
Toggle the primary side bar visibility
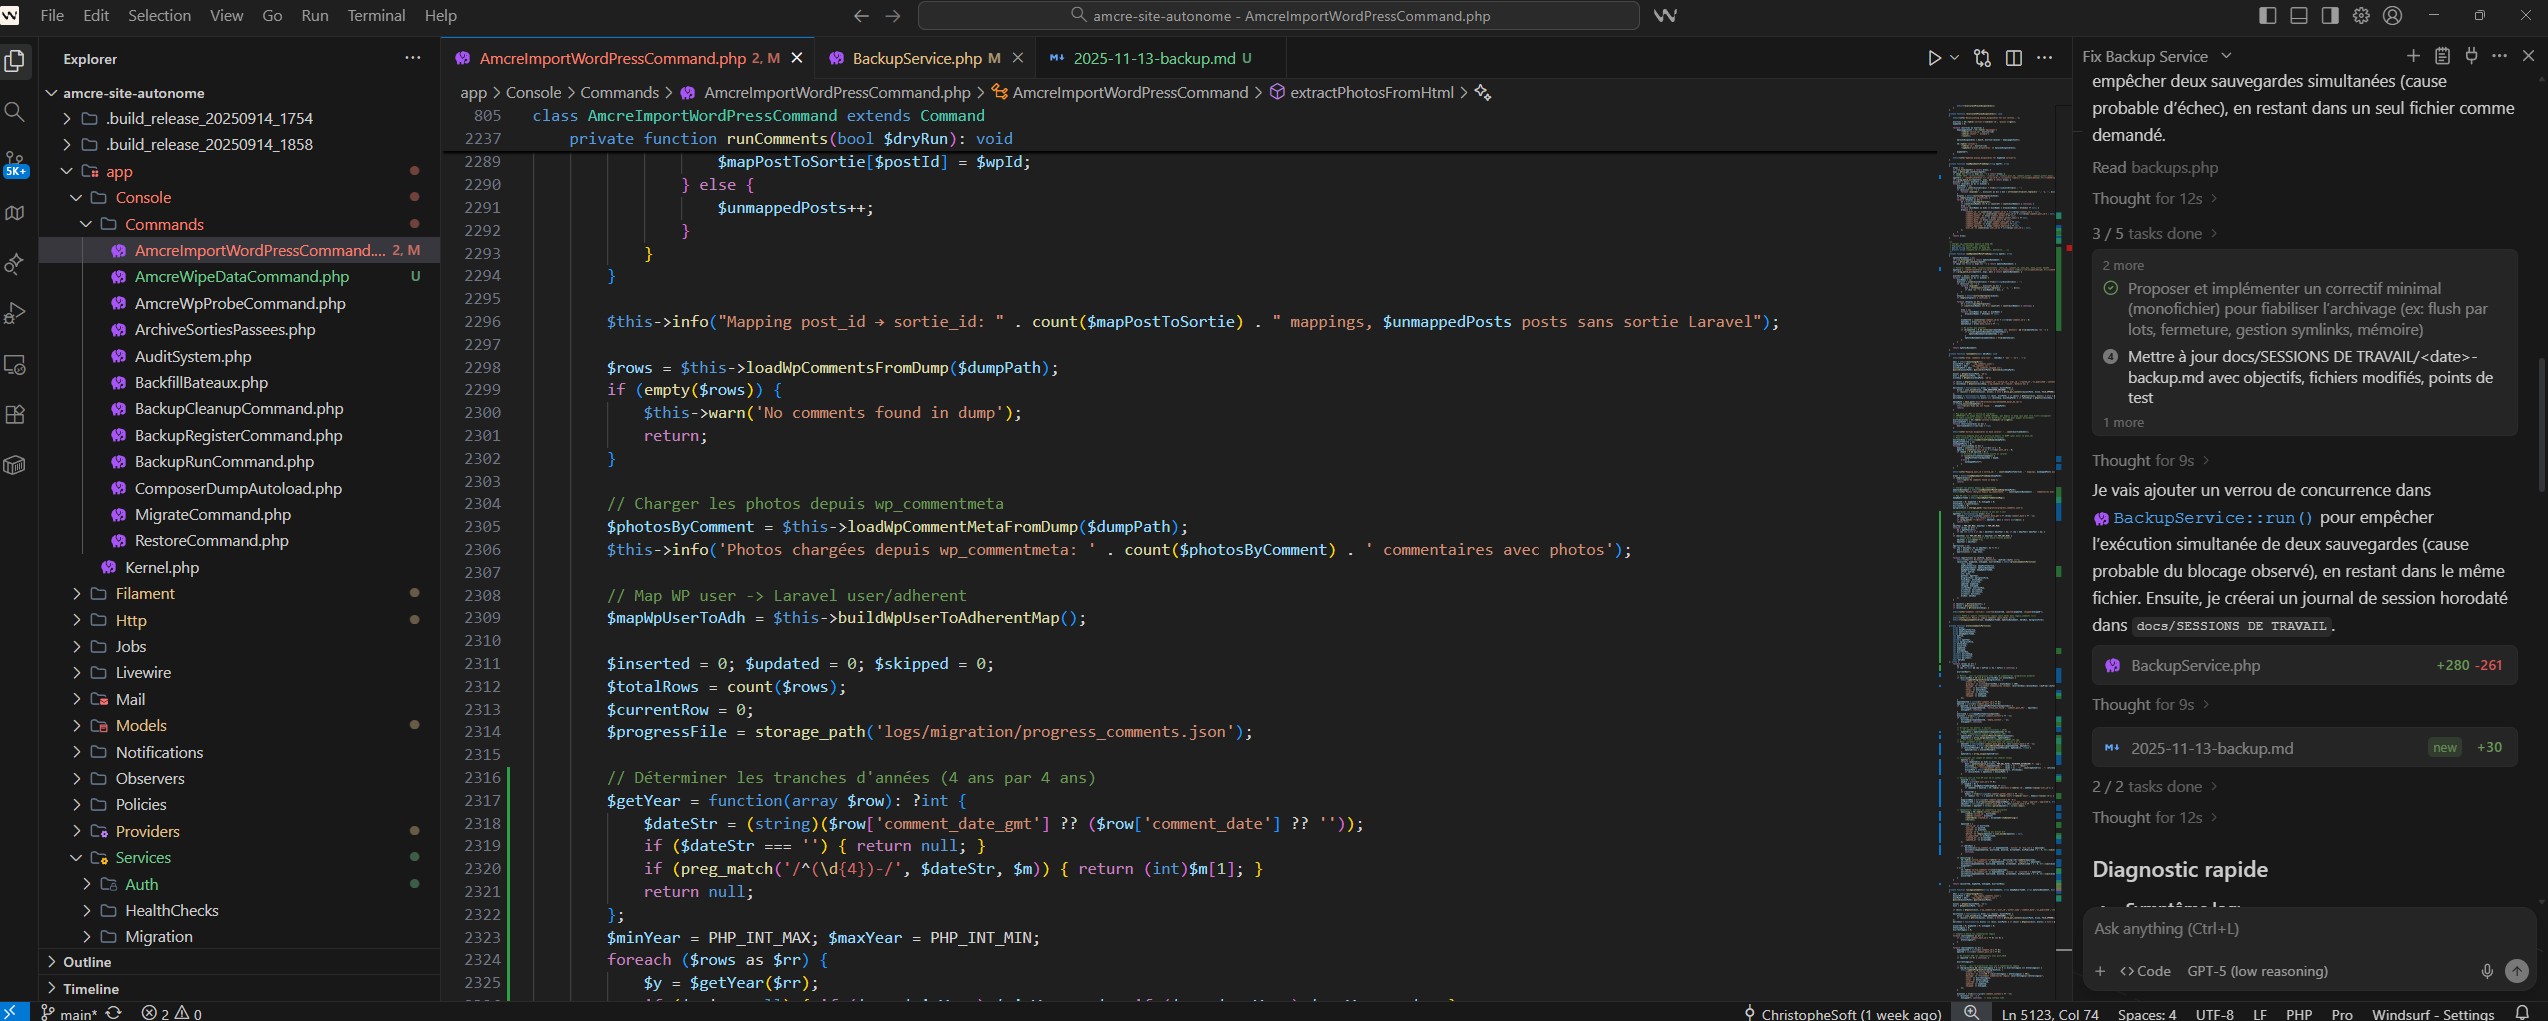(x=2268, y=15)
